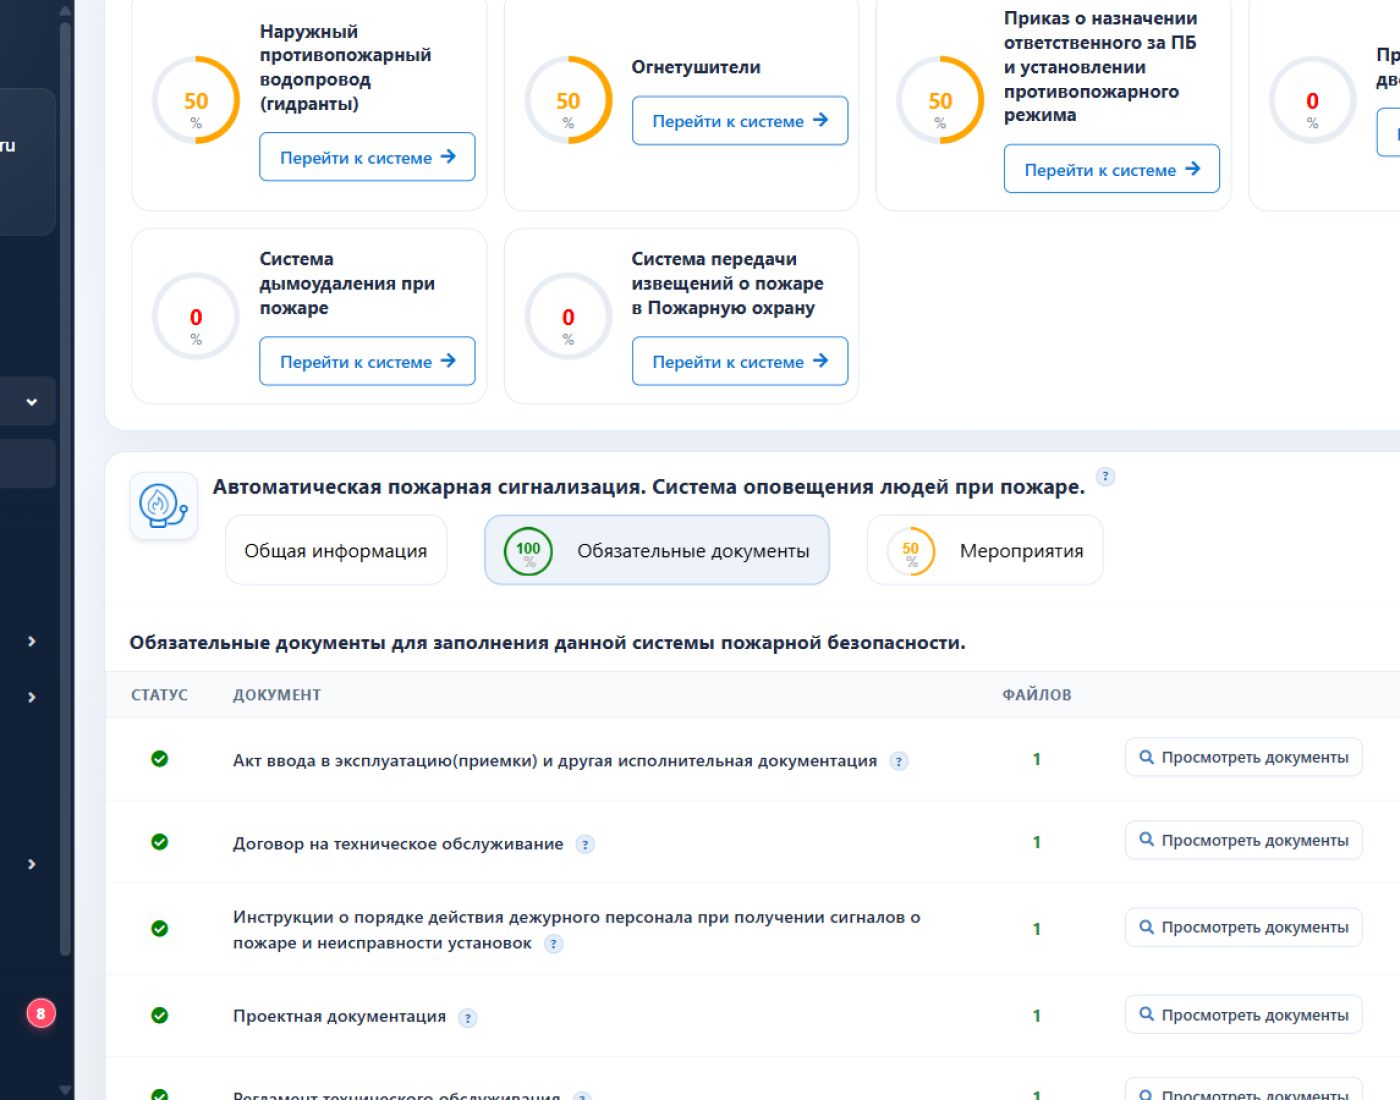Click green status check for Инструкции о порядке row
Image resolution: width=1400 pixels, height=1100 pixels.
click(x=159, y=929)
